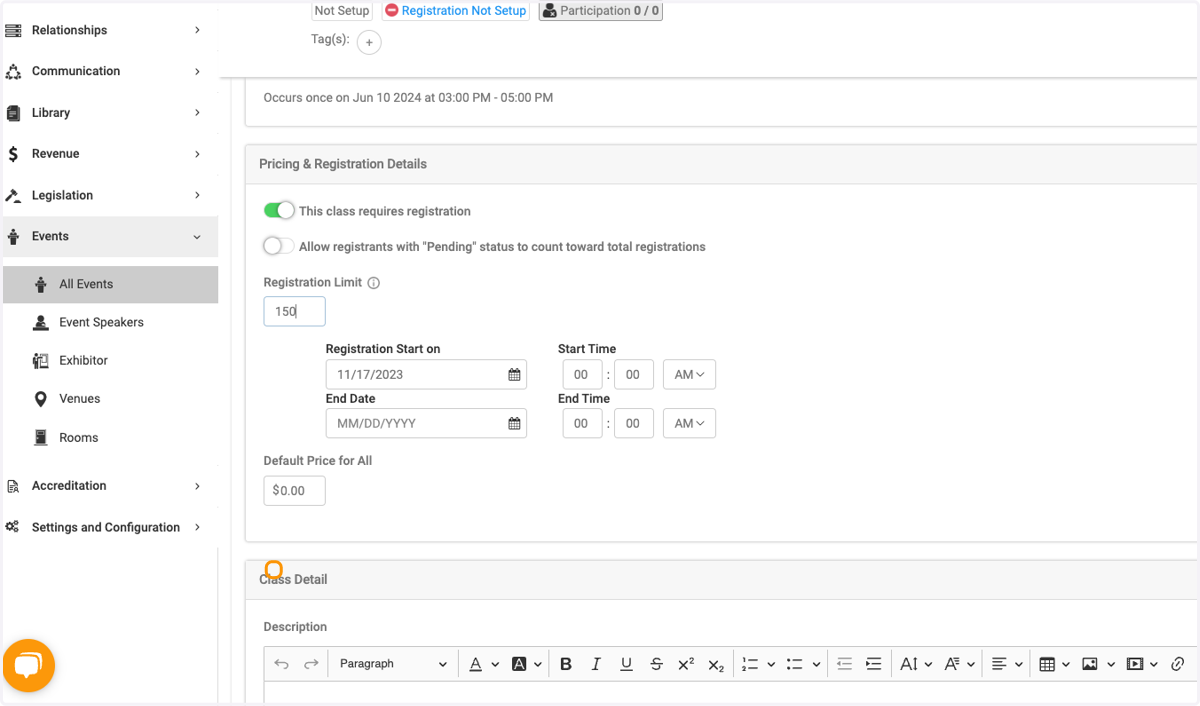The width and height of the screenshot is (1200, 706).
Task: Click the bulleted list icon
Action: pos(795,664)
